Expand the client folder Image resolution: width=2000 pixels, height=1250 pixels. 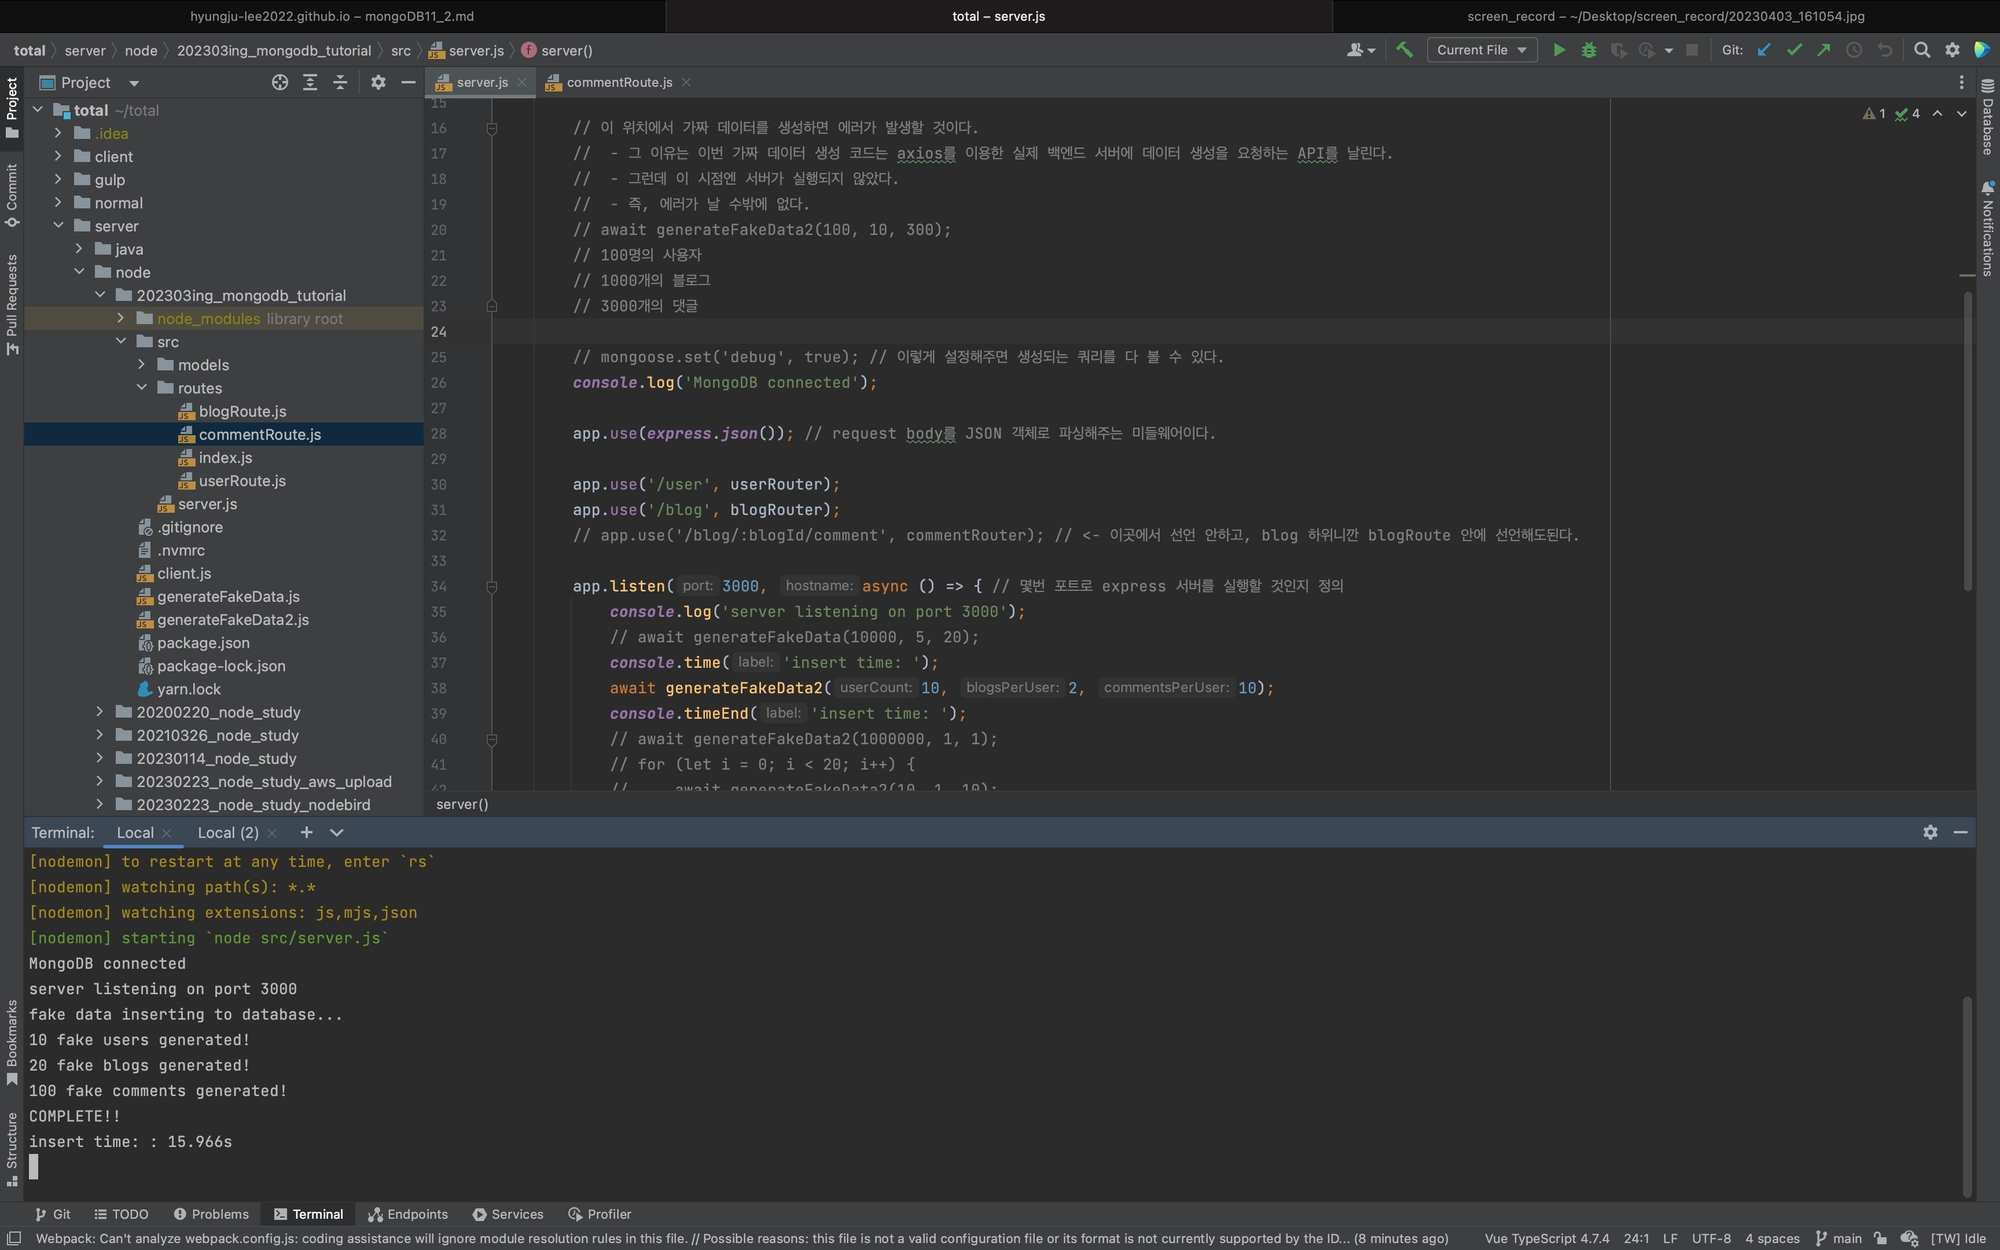58,156
